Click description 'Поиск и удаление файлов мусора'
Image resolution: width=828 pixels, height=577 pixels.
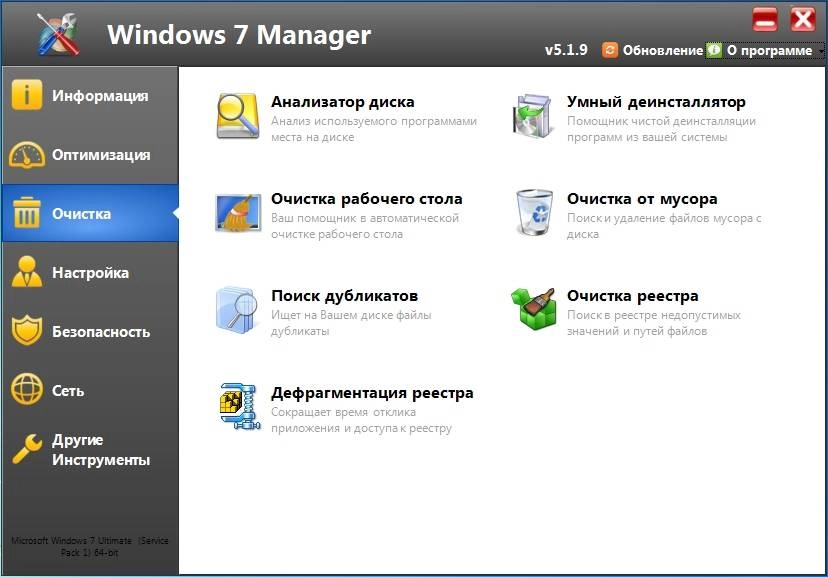point(664,226)
